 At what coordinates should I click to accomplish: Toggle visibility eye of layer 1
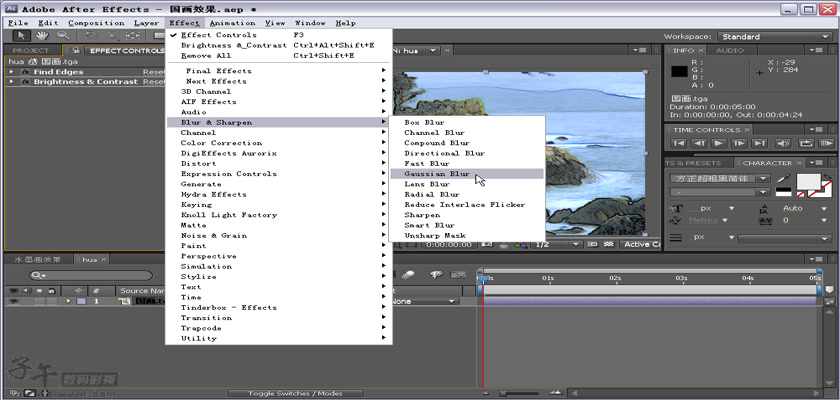tap(13, 301)
